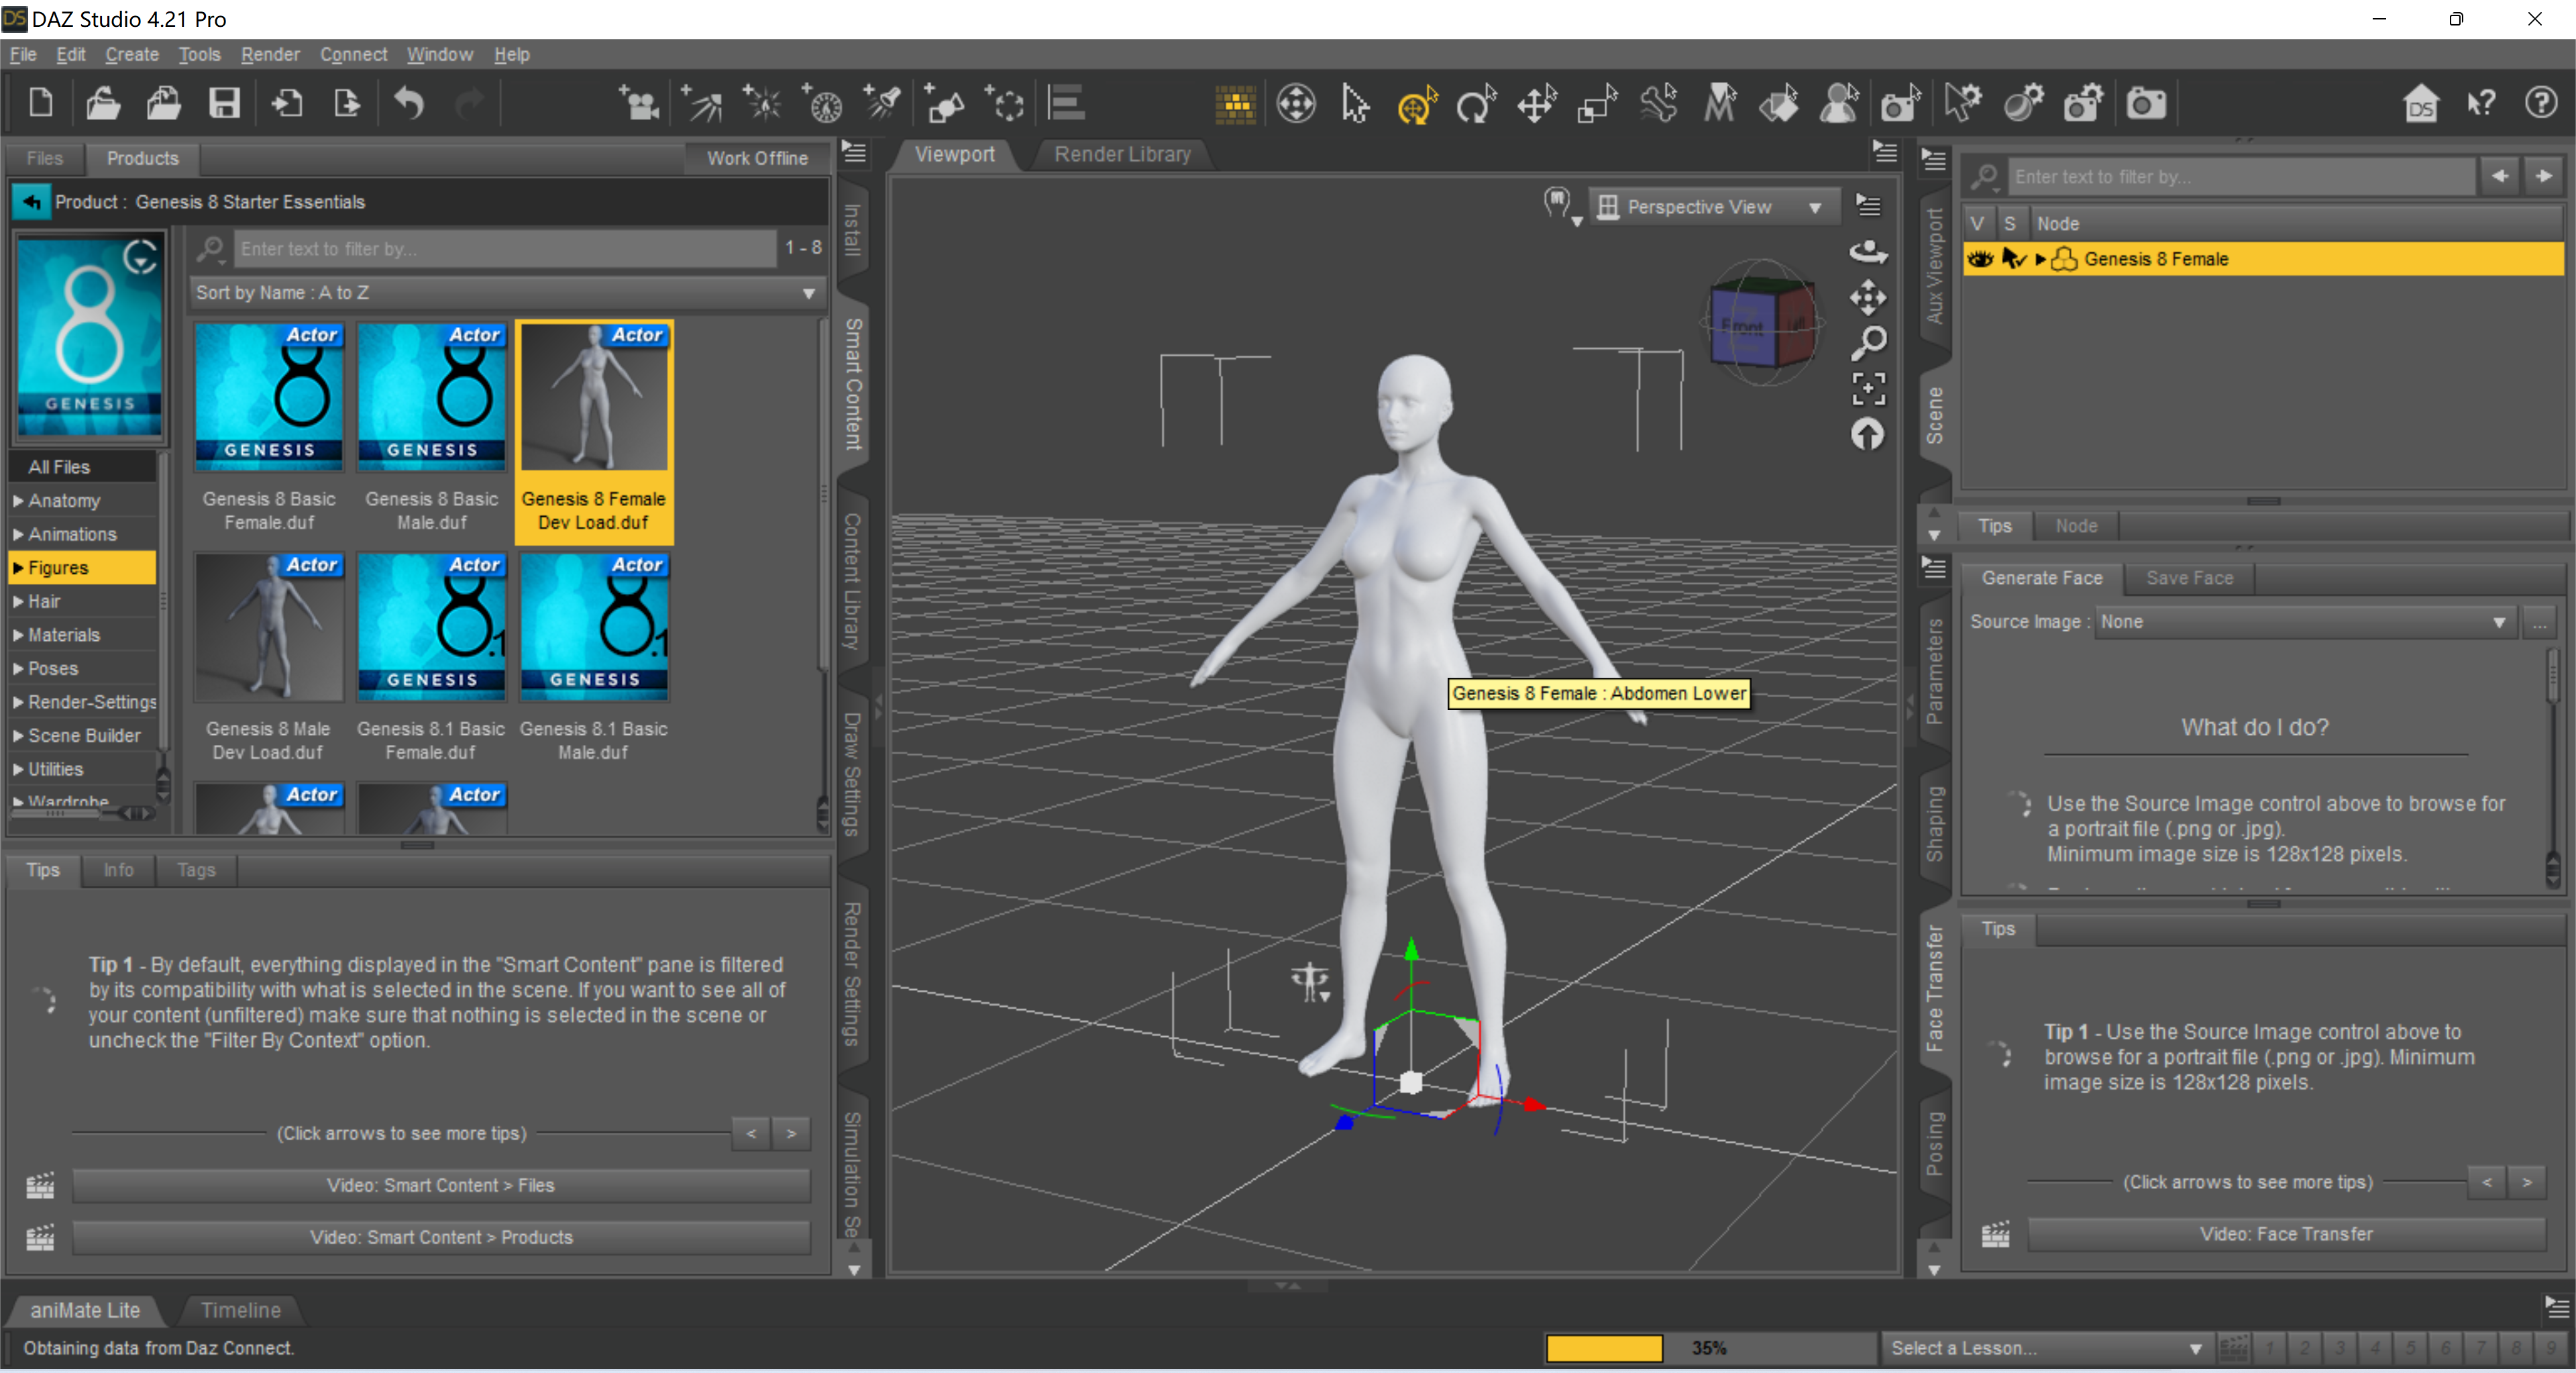This screenshot has width=2576, height=1373.
Task: Expand the Anatomy category
Action: click(18, 501)
